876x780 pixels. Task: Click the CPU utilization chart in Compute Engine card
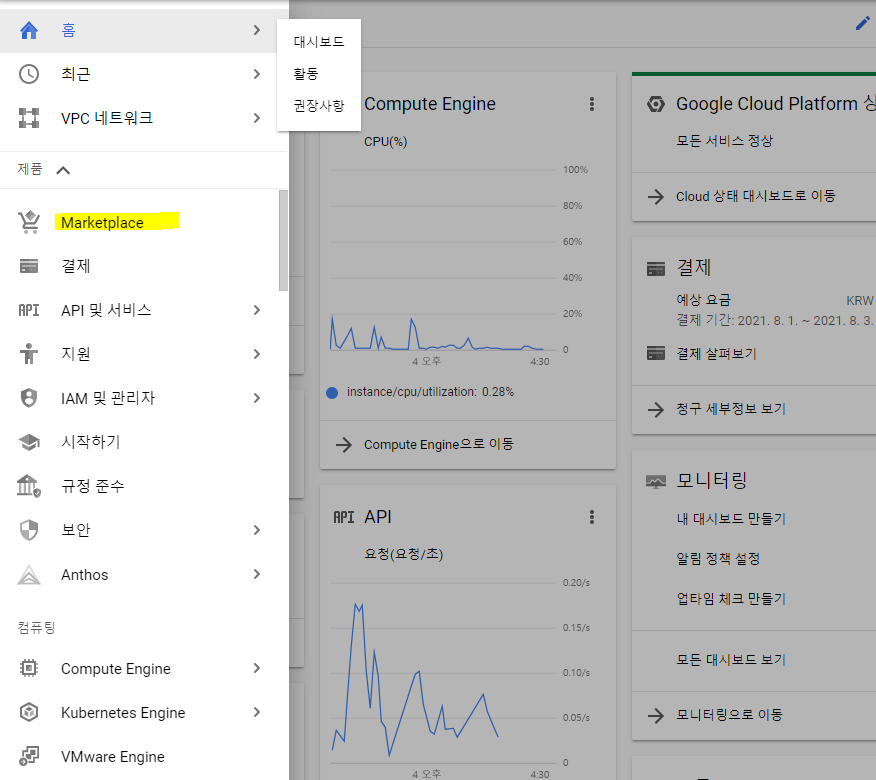442,260
